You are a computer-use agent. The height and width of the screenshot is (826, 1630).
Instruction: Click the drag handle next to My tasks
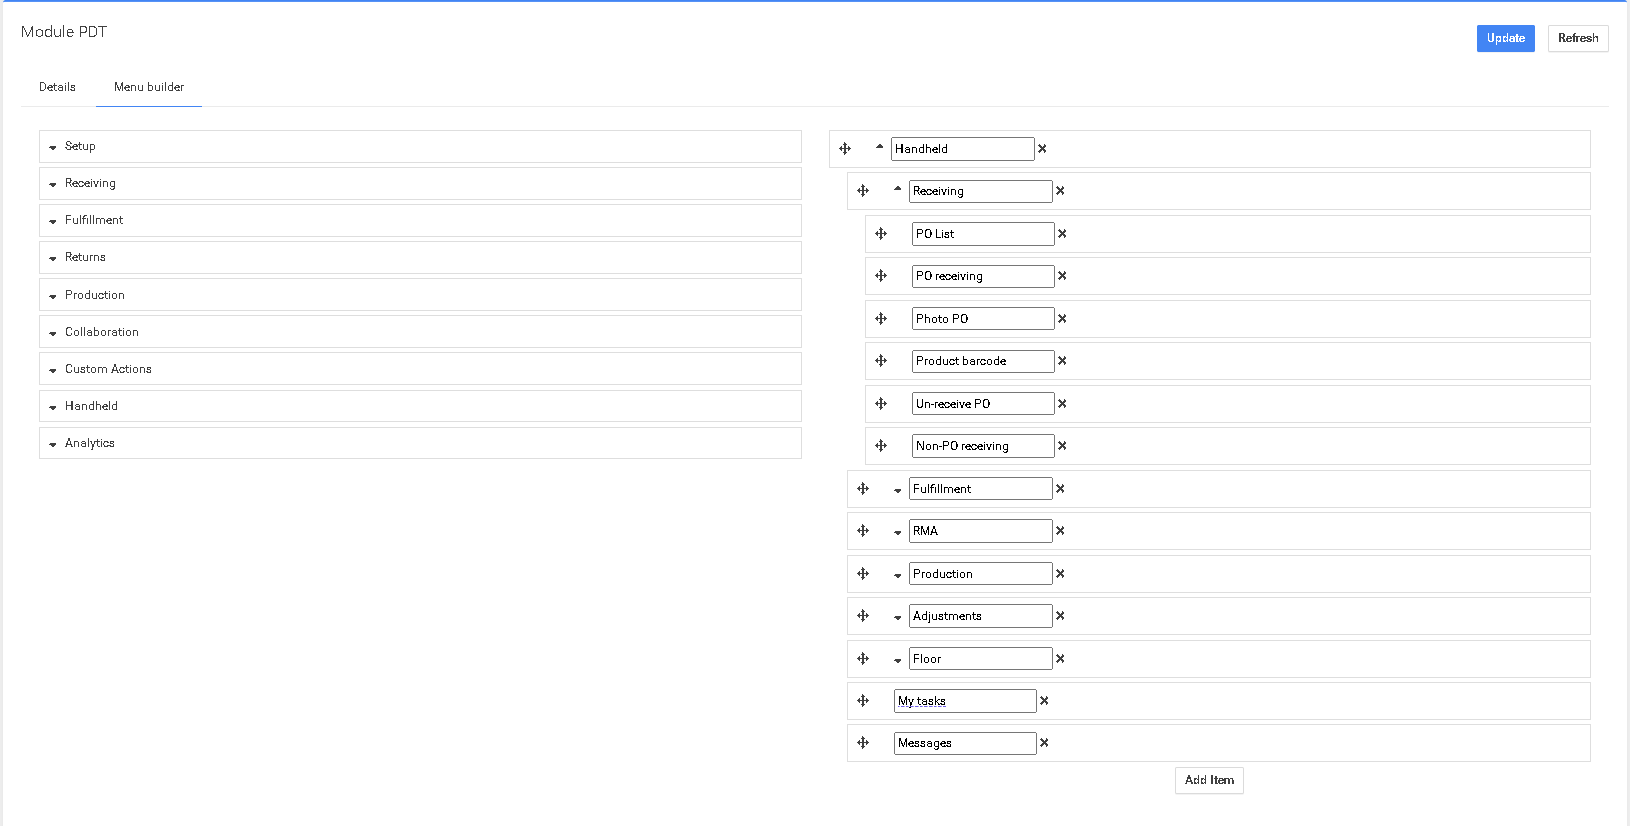click(x=863, y=701)
